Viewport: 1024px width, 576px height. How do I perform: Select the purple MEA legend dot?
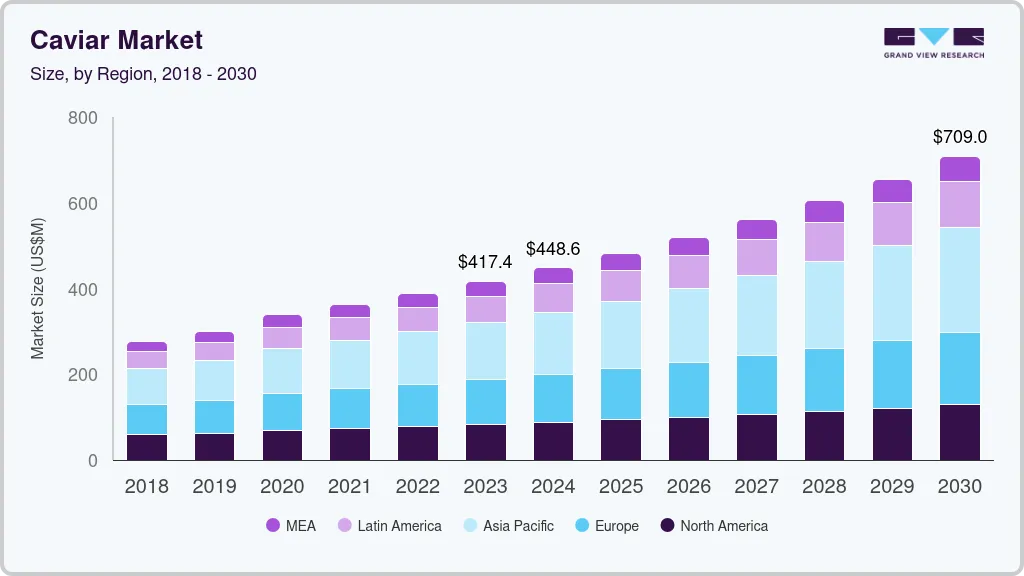(273, 525)
